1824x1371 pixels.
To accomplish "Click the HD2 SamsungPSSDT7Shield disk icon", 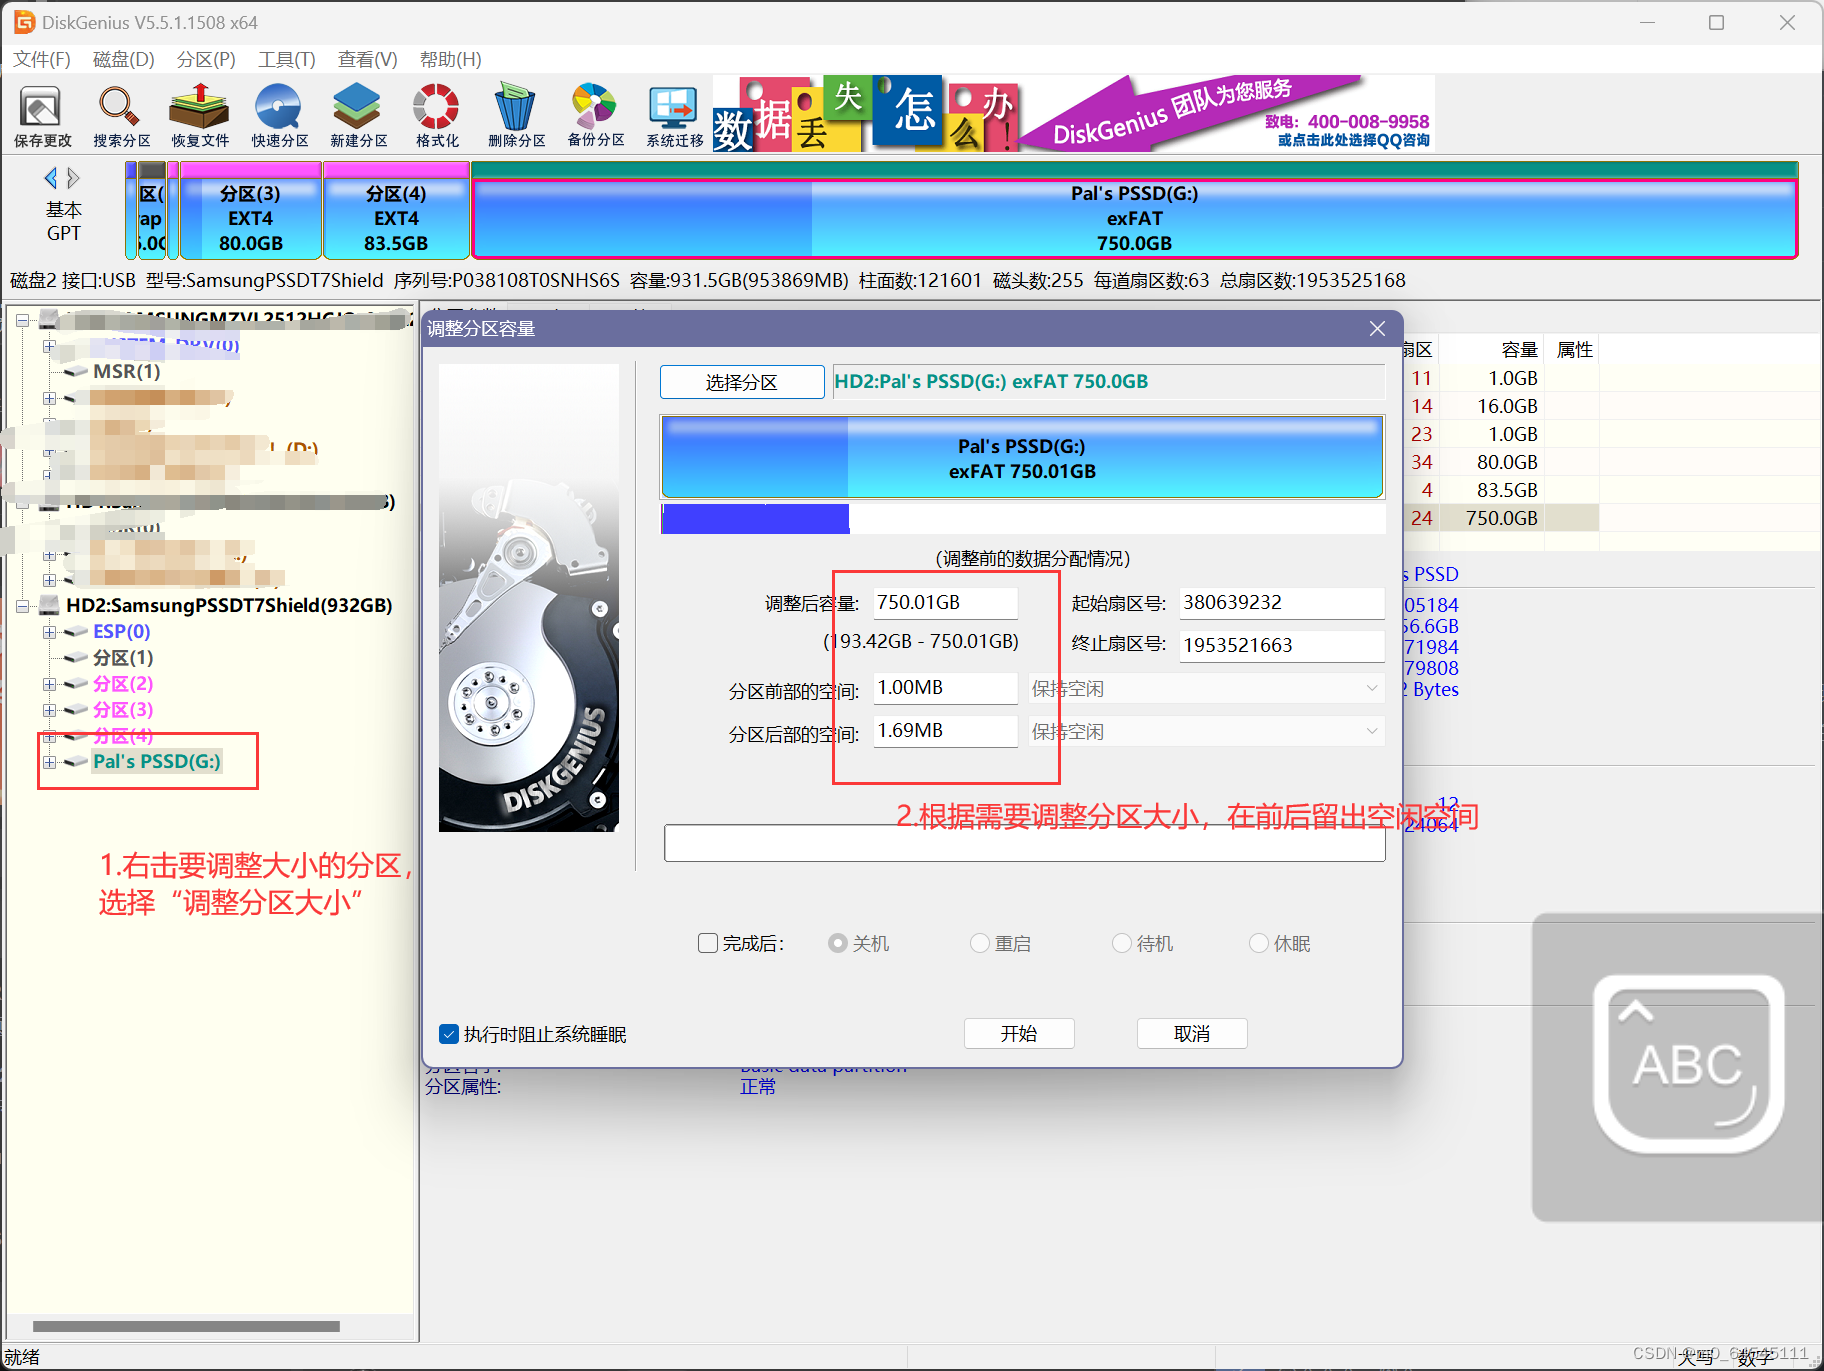I will pos(48,606).
